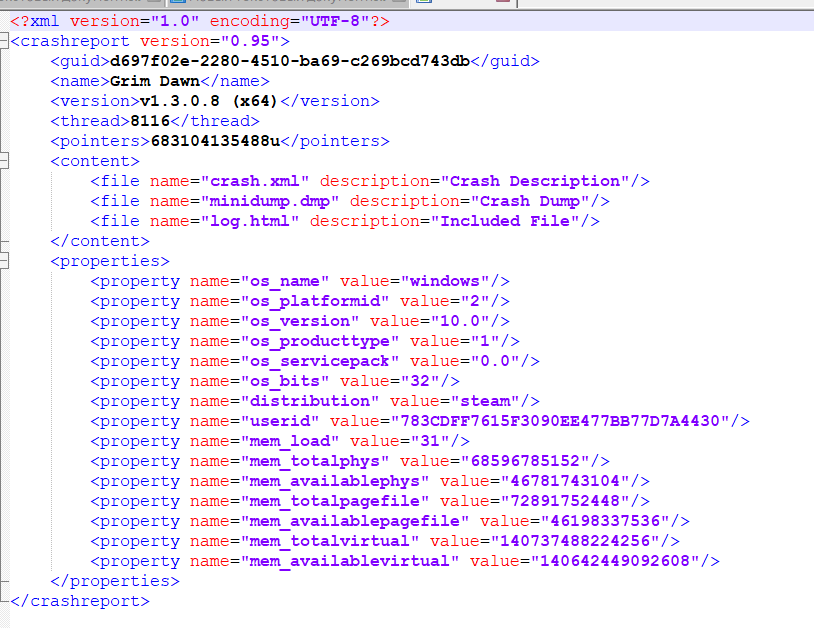Click the guid value d697f02e-2280-4510-ba69-c269bcd743db
The image size is (814, 628).
(x=290, y=61)
